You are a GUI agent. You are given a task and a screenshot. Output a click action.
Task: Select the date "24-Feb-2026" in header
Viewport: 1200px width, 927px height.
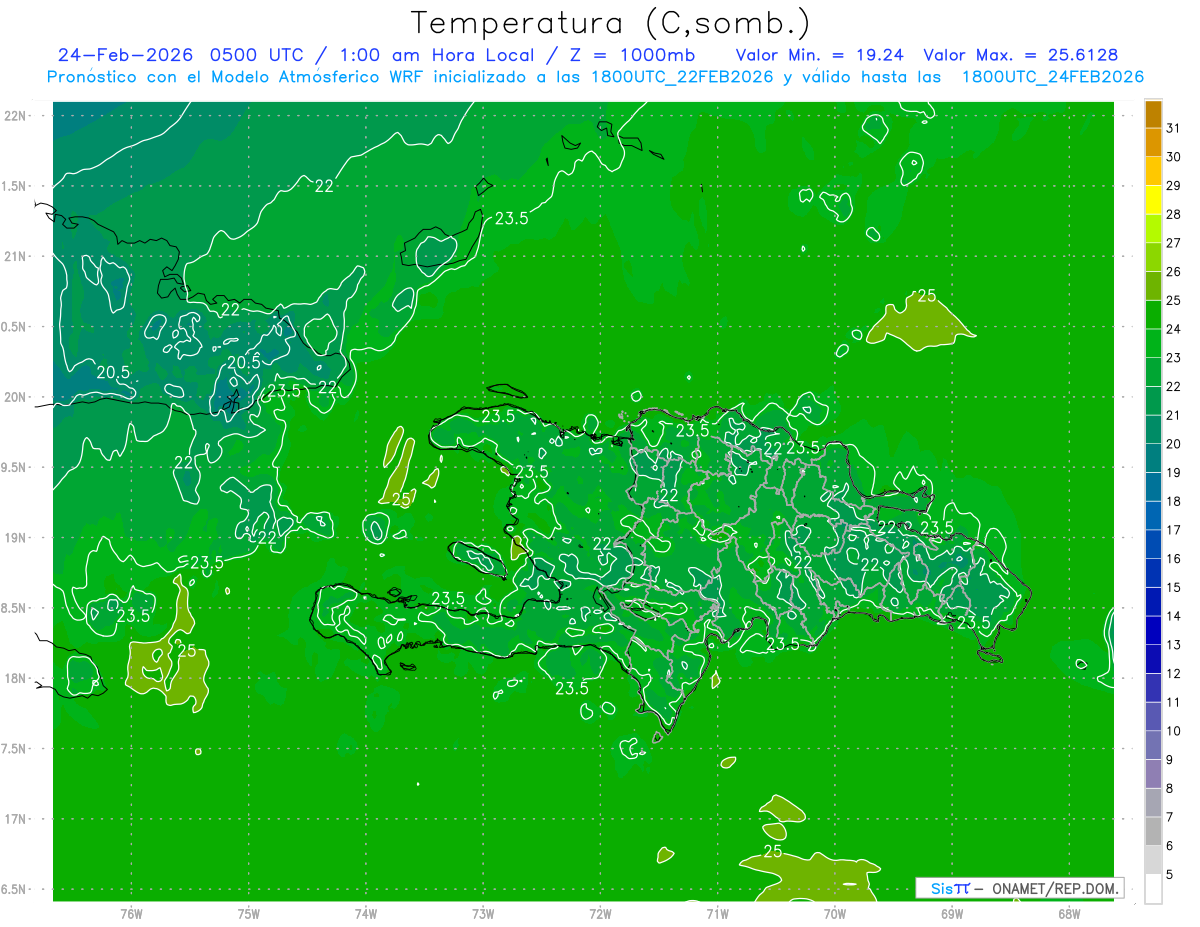126,55
